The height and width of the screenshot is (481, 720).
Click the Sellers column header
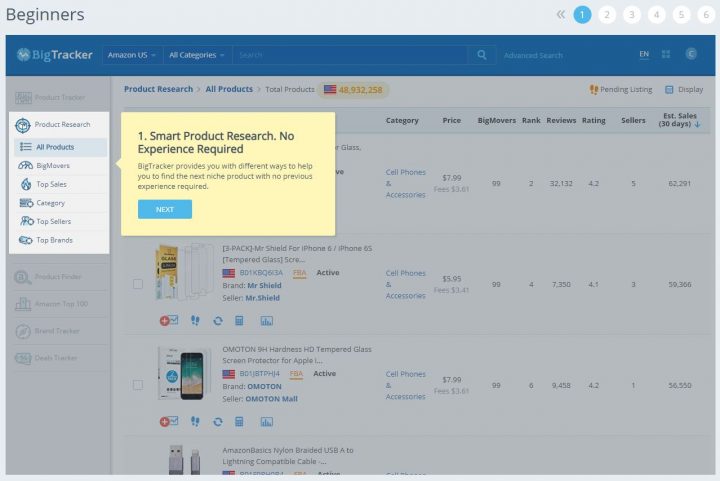pos(633,120)
